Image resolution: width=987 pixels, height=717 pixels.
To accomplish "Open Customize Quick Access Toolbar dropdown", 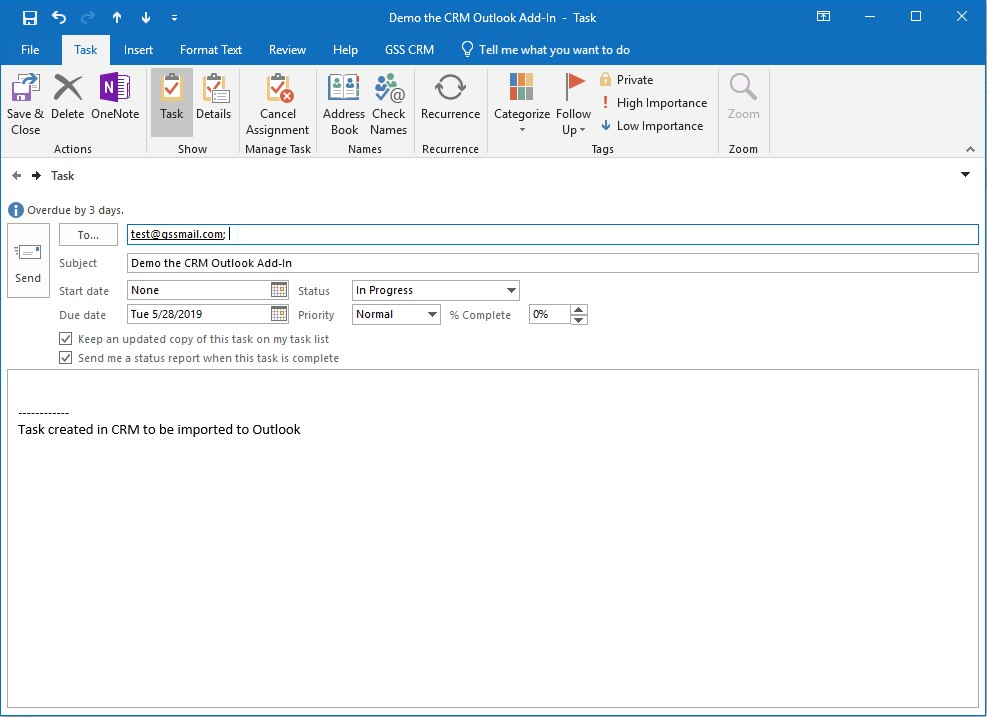I will tap(174, 18).
